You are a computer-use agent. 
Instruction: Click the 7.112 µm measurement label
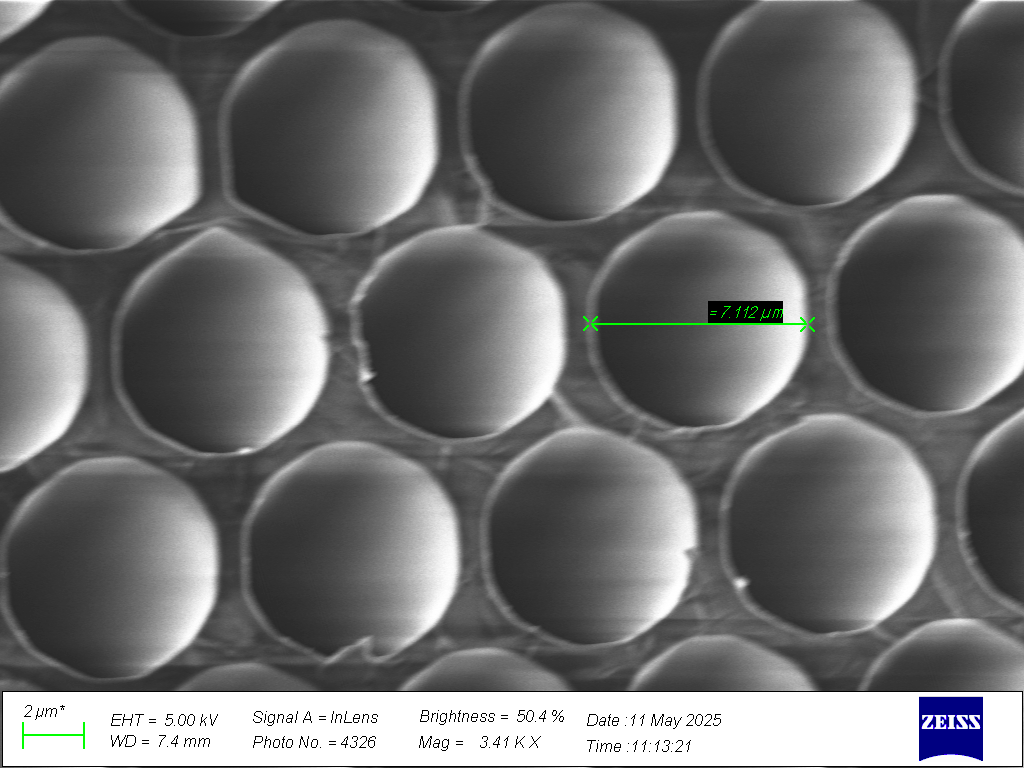tap(745, 312)
